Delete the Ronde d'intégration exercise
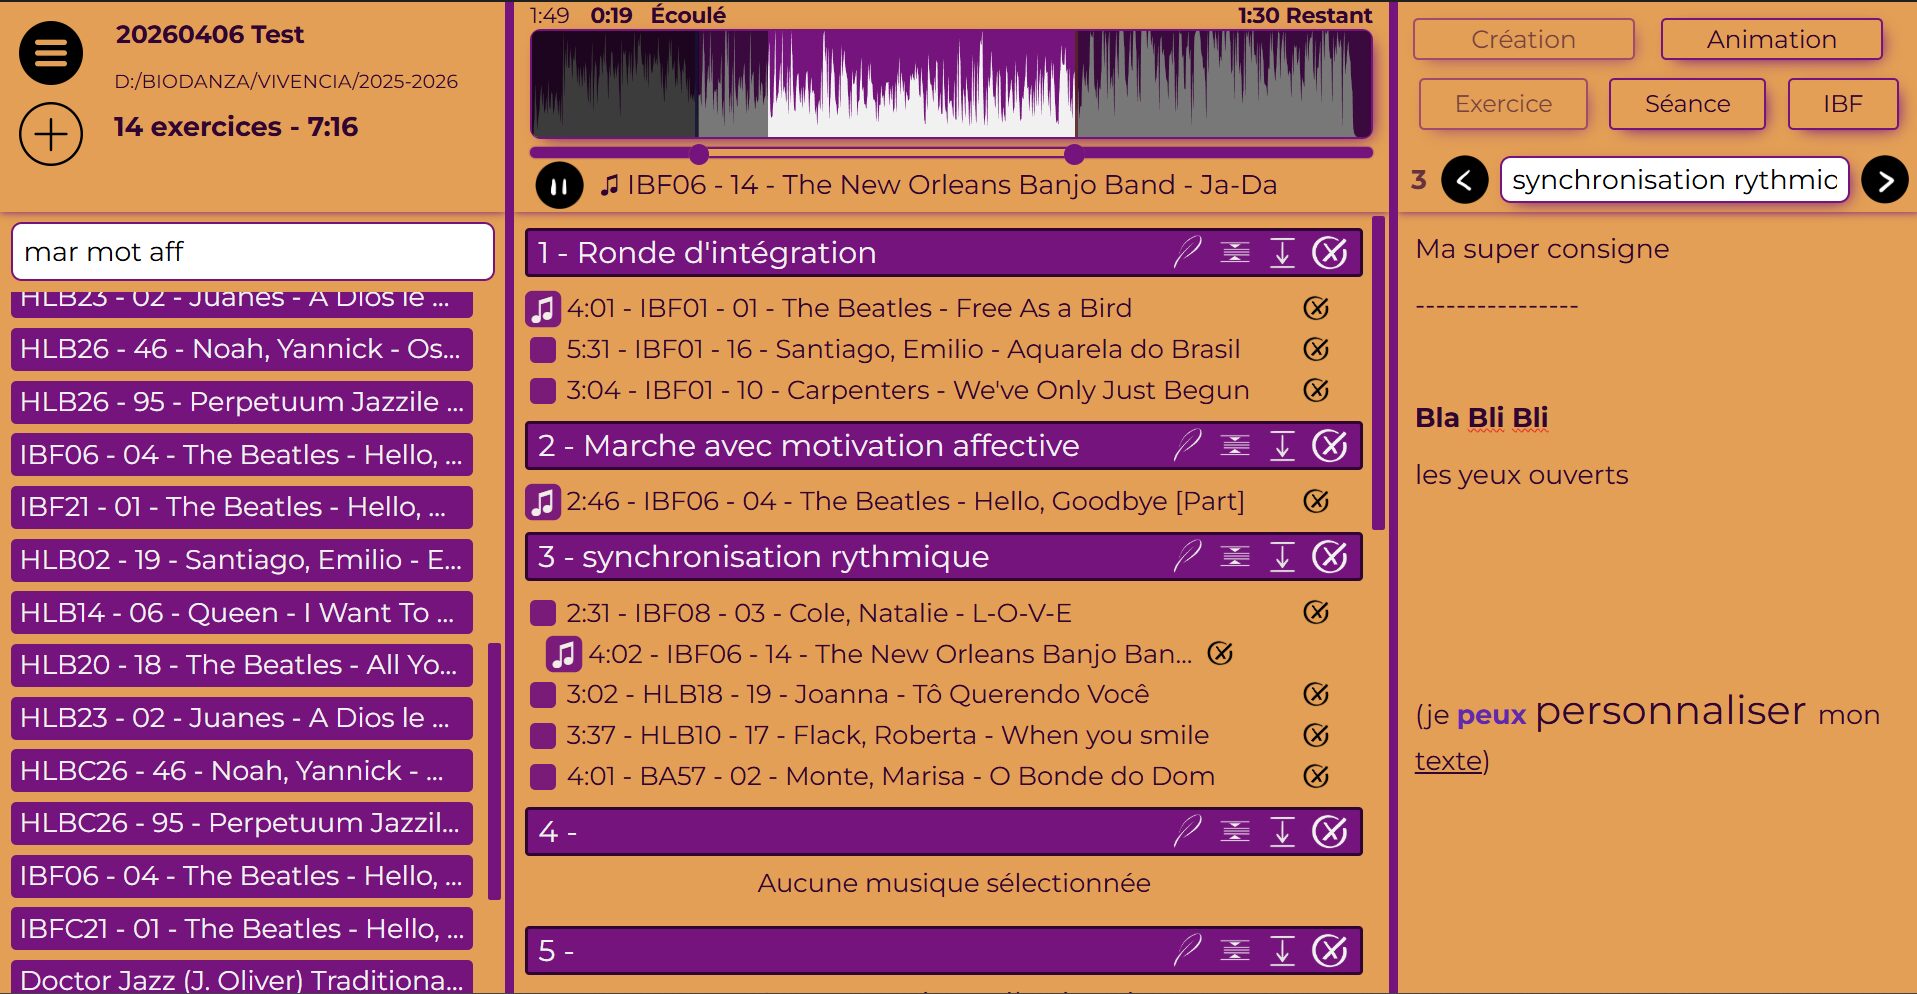 (x=1329, y=253)
